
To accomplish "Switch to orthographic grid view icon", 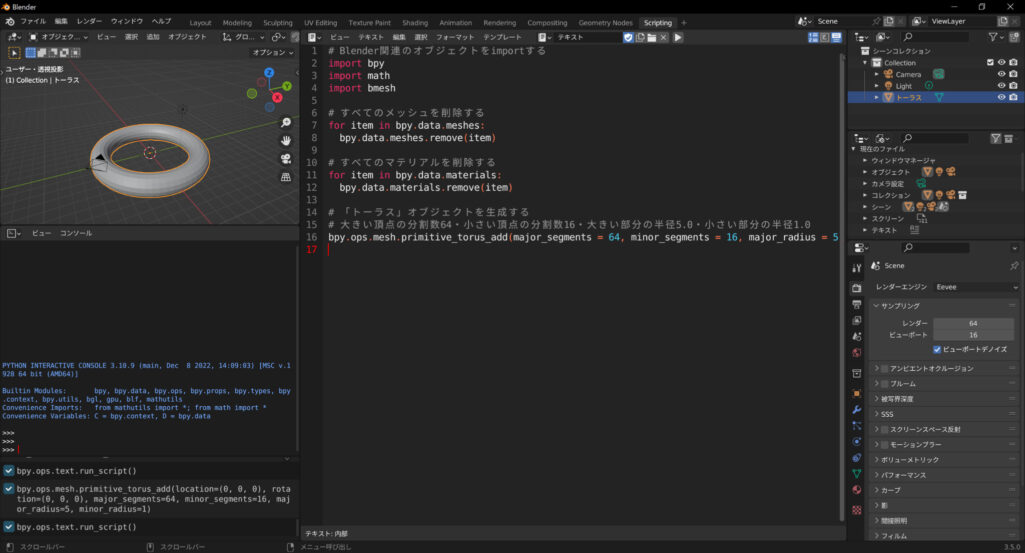I will coord(286,177).
